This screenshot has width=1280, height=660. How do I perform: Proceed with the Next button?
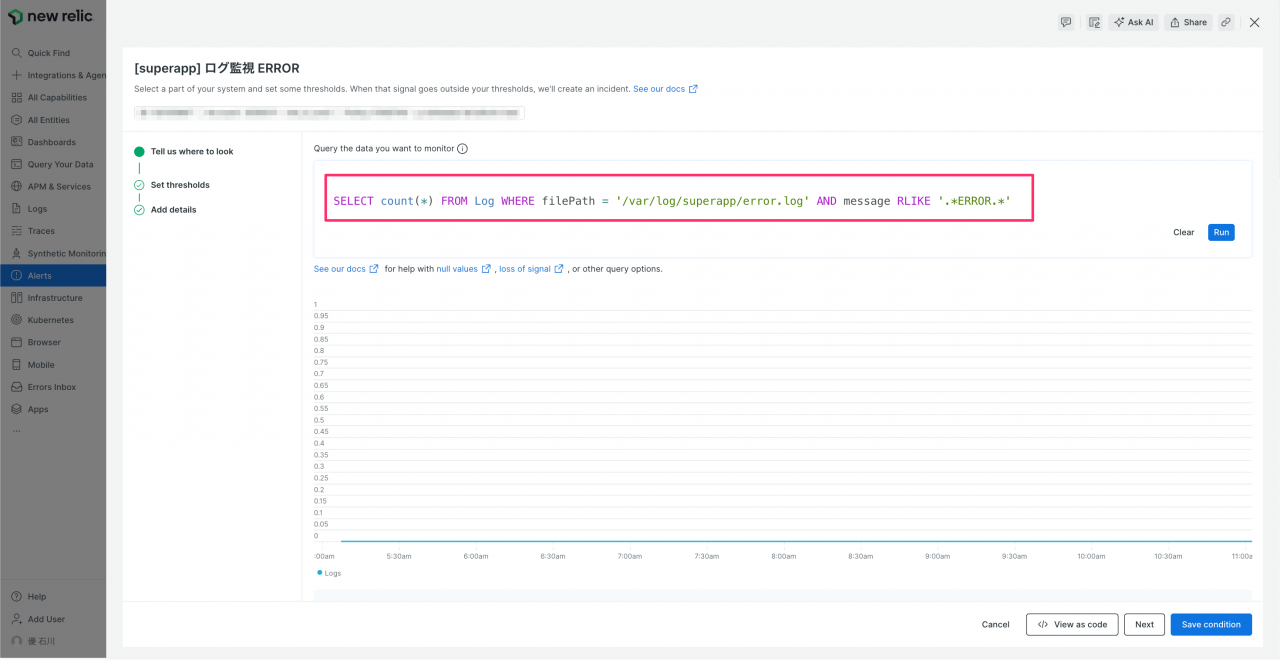coord(1145,624)
